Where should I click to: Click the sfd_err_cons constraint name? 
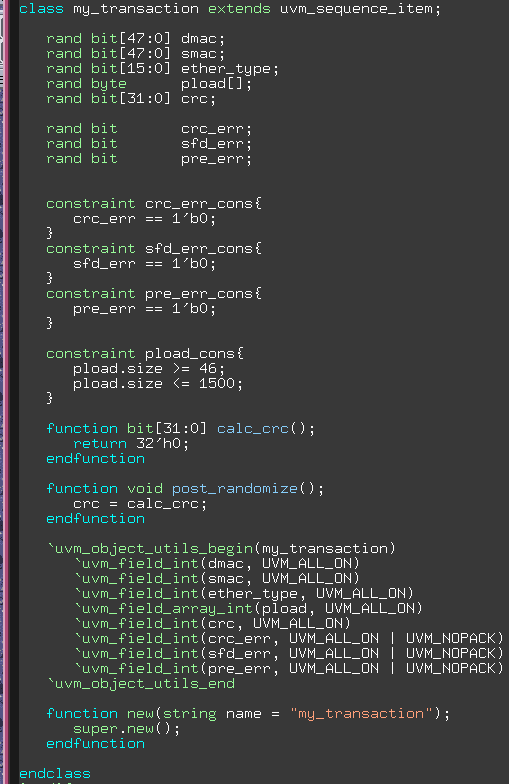pyautogui.click(x=198, y=248)
